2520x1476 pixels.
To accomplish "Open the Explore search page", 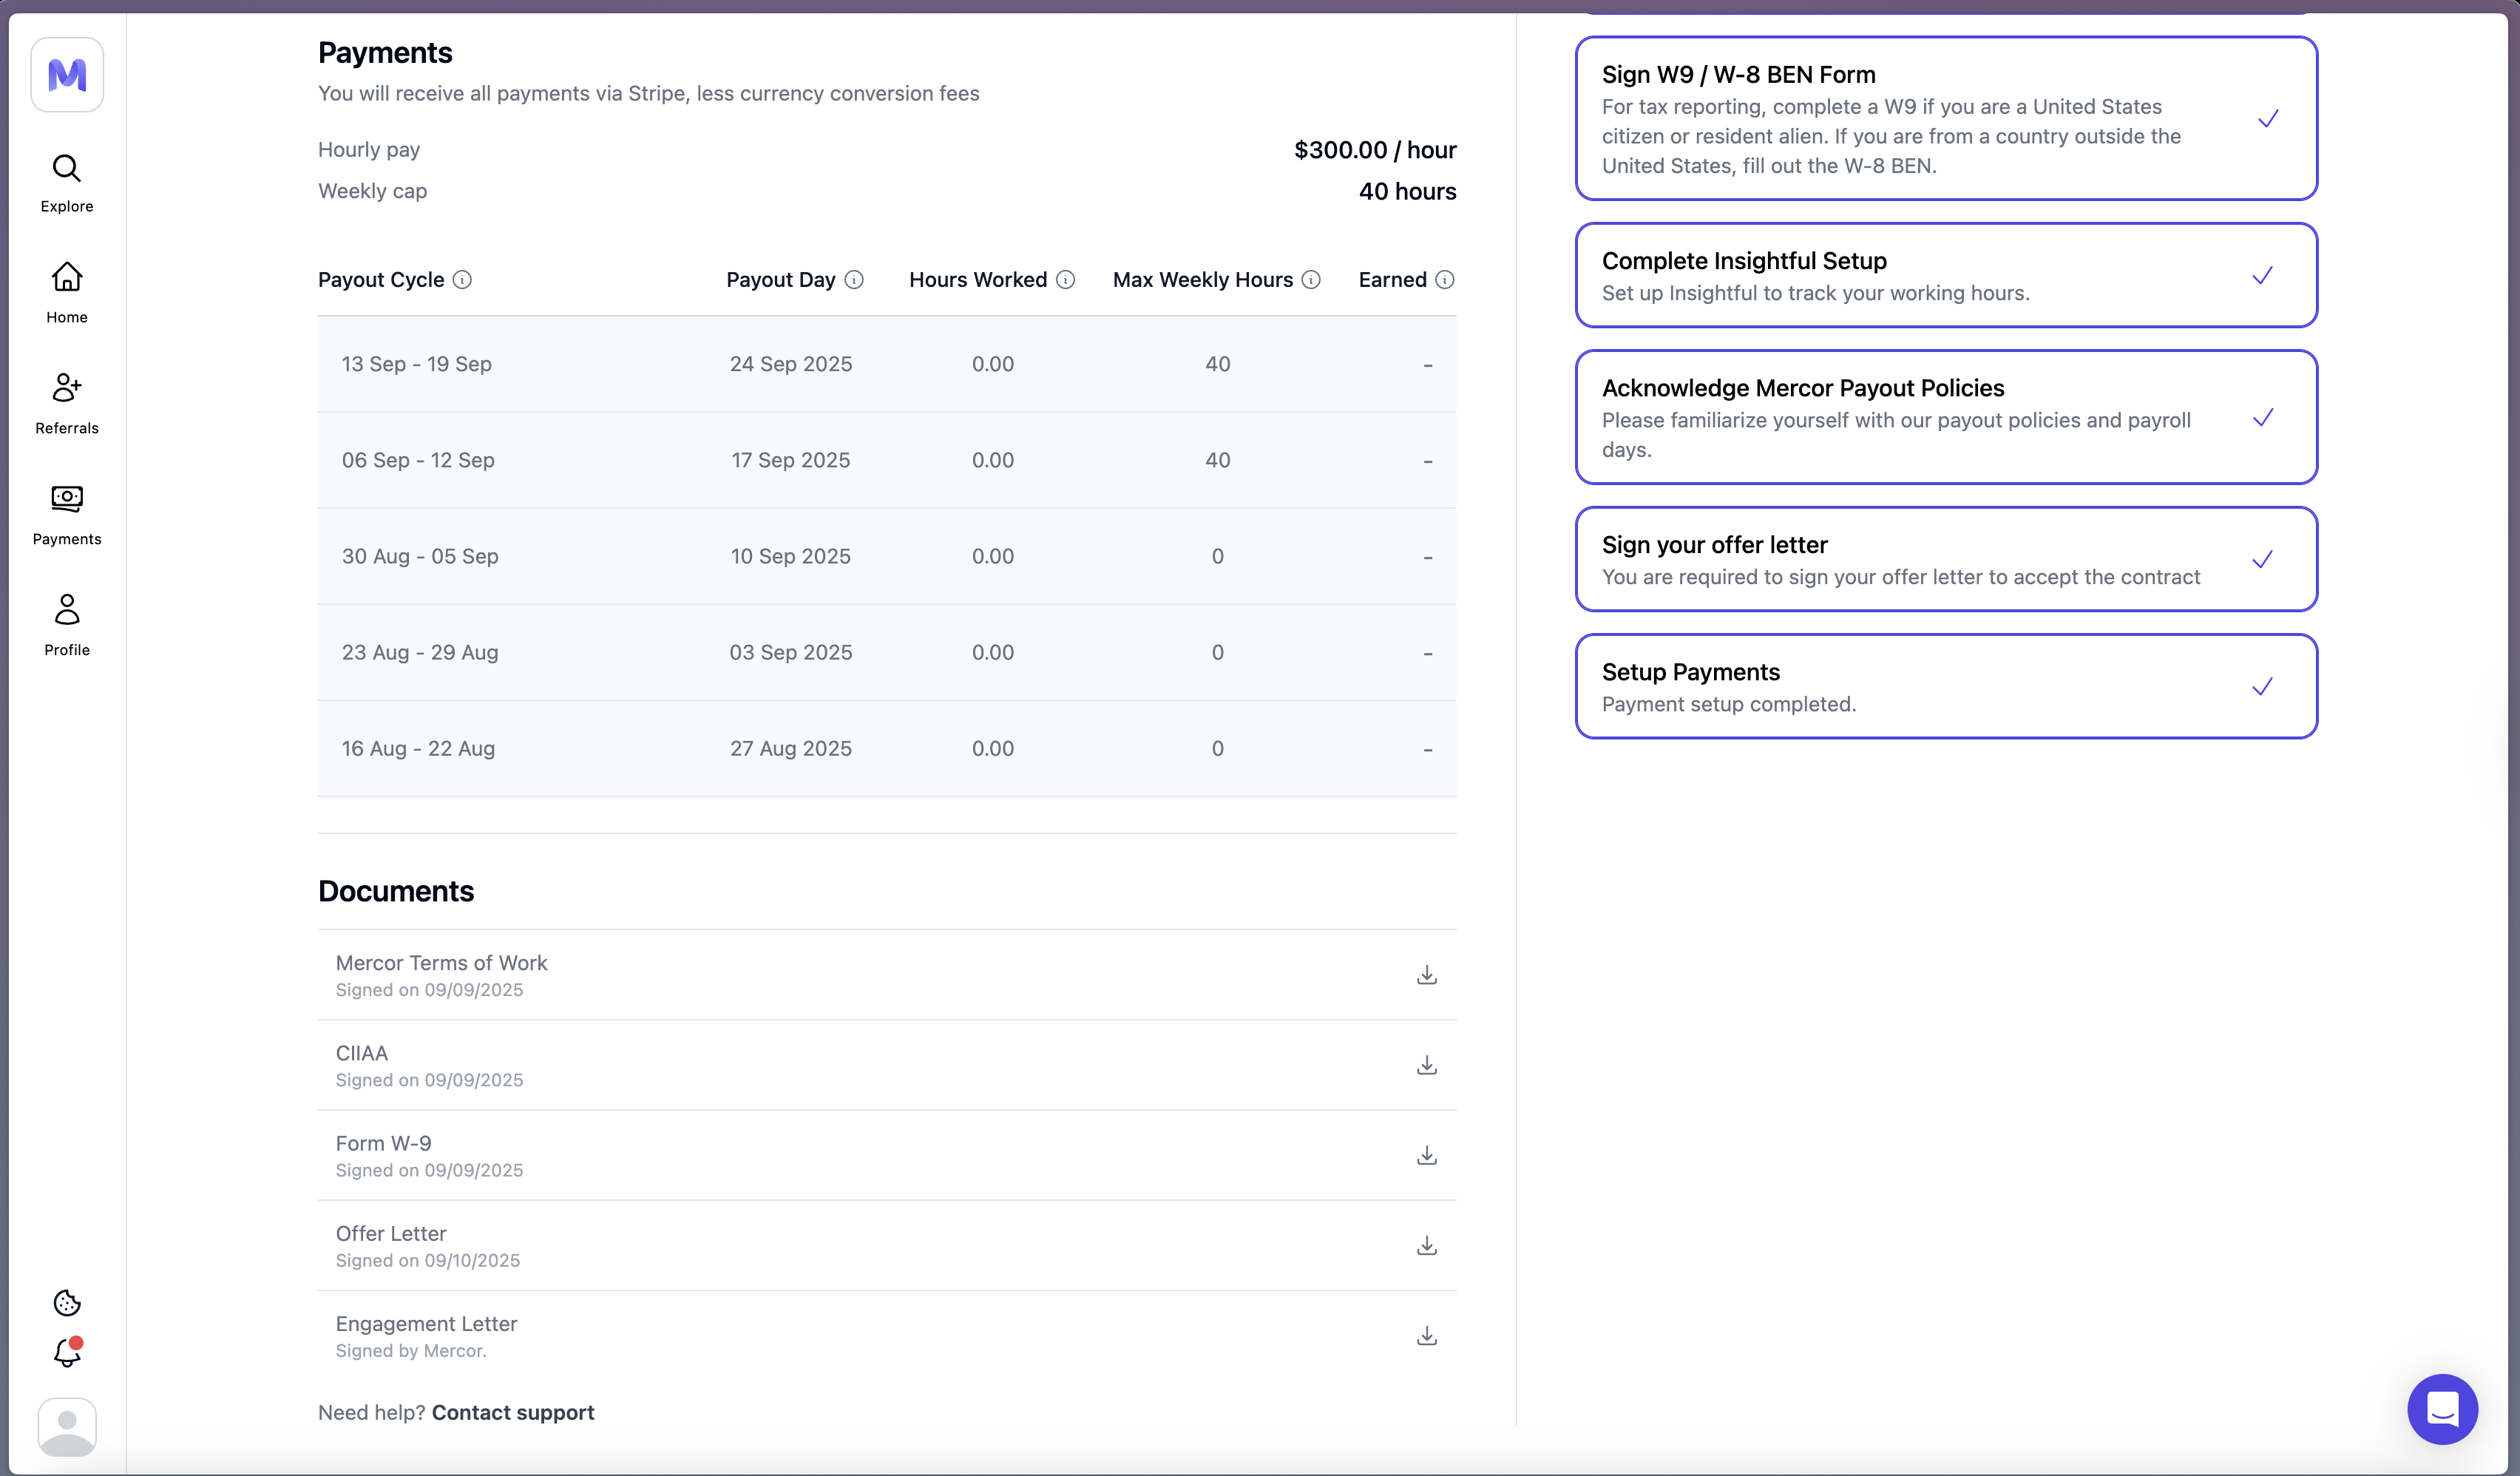I will click(x=67, y=183).
